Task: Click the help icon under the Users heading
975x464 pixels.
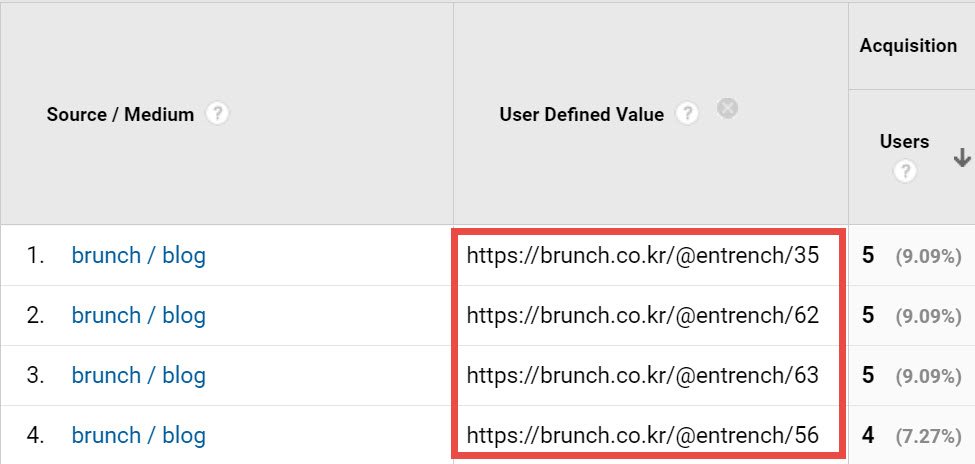Action: [905, 172]
